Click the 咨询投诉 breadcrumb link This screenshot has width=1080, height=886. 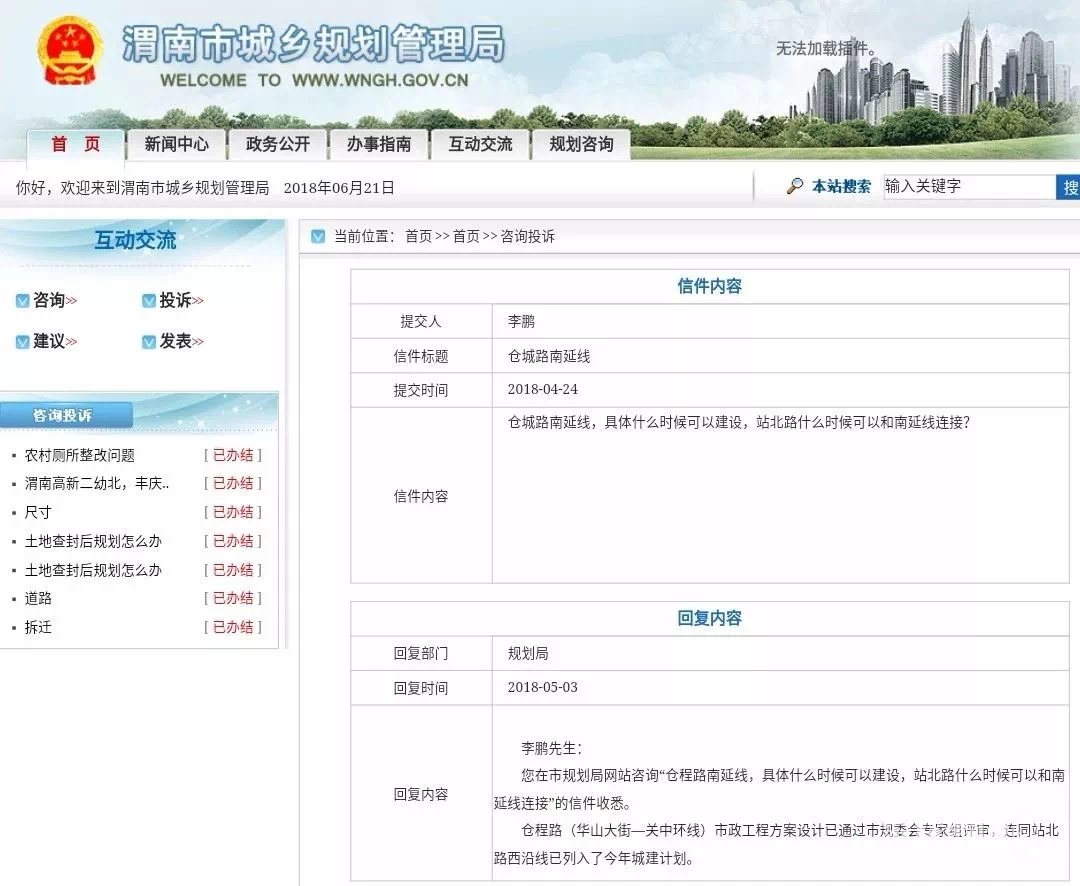[528, 237]
